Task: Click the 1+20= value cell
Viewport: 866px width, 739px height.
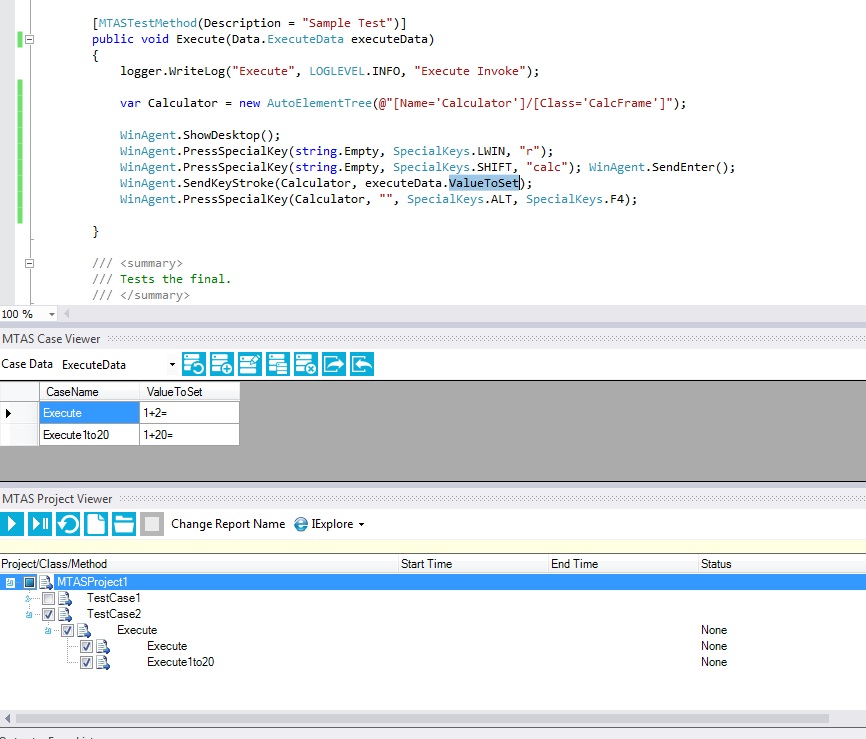Action: coord(189,435)
